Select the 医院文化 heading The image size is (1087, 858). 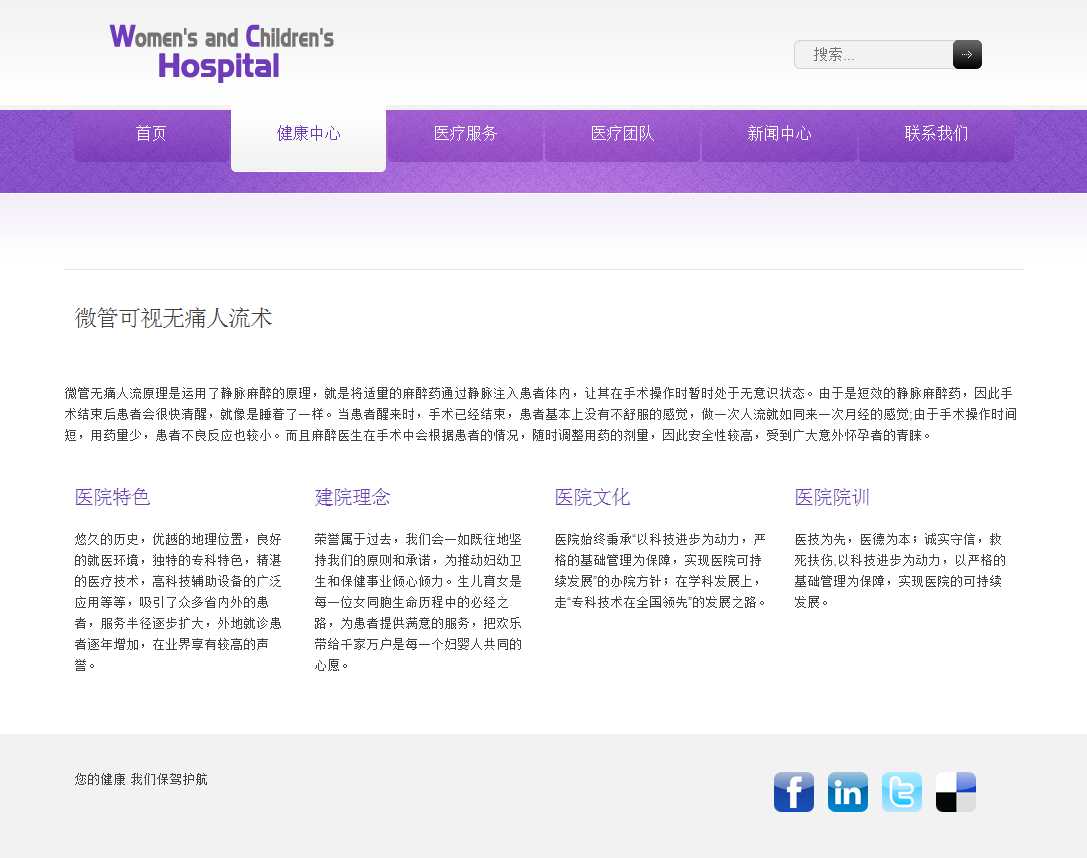(592, 497)
